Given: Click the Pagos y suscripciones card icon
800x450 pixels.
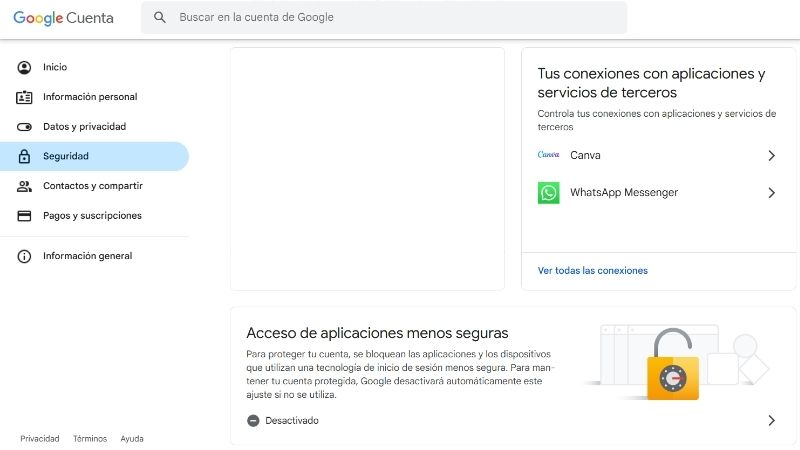Looking at the screenshot, I should coord(24,216).
